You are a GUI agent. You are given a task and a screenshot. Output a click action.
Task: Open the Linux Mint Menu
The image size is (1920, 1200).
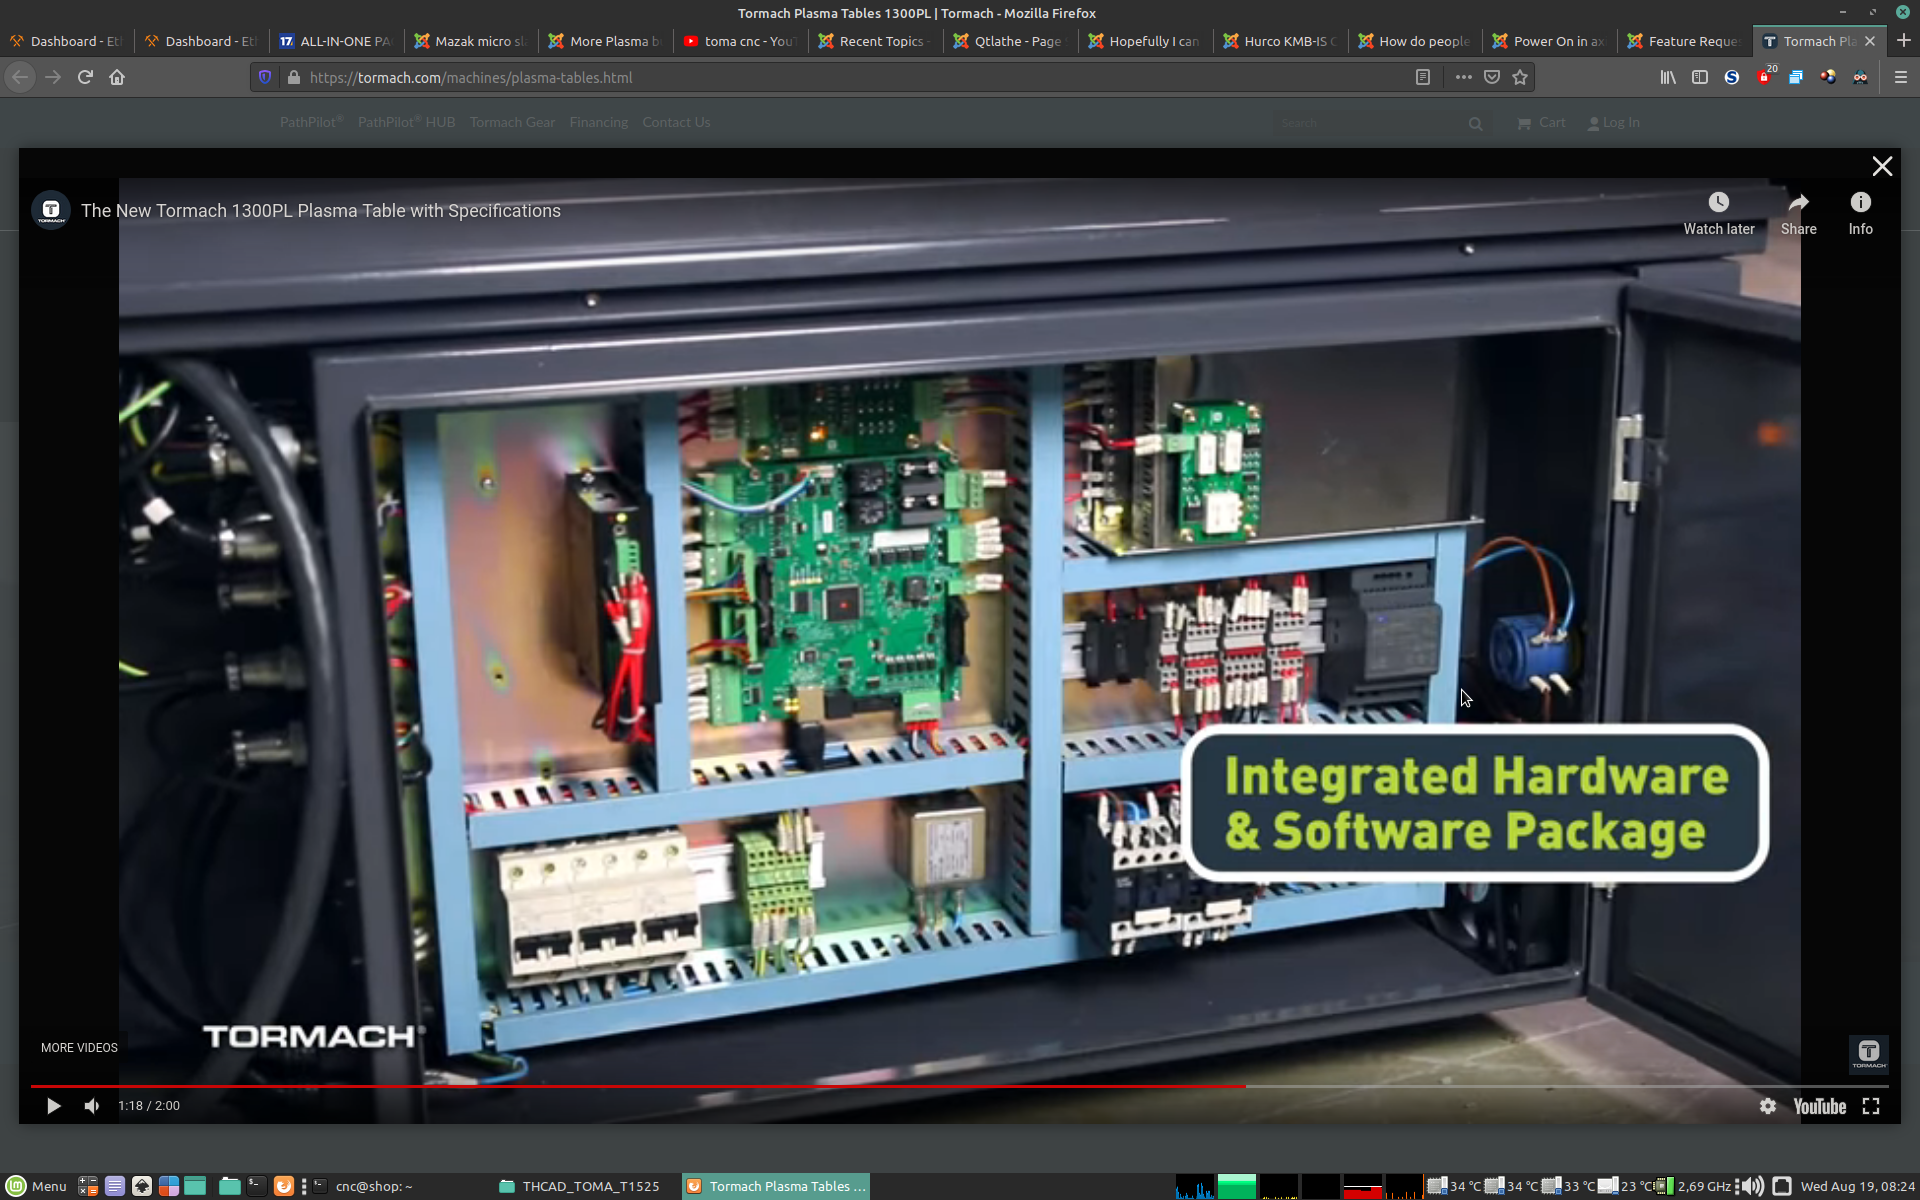(36, 1186)
